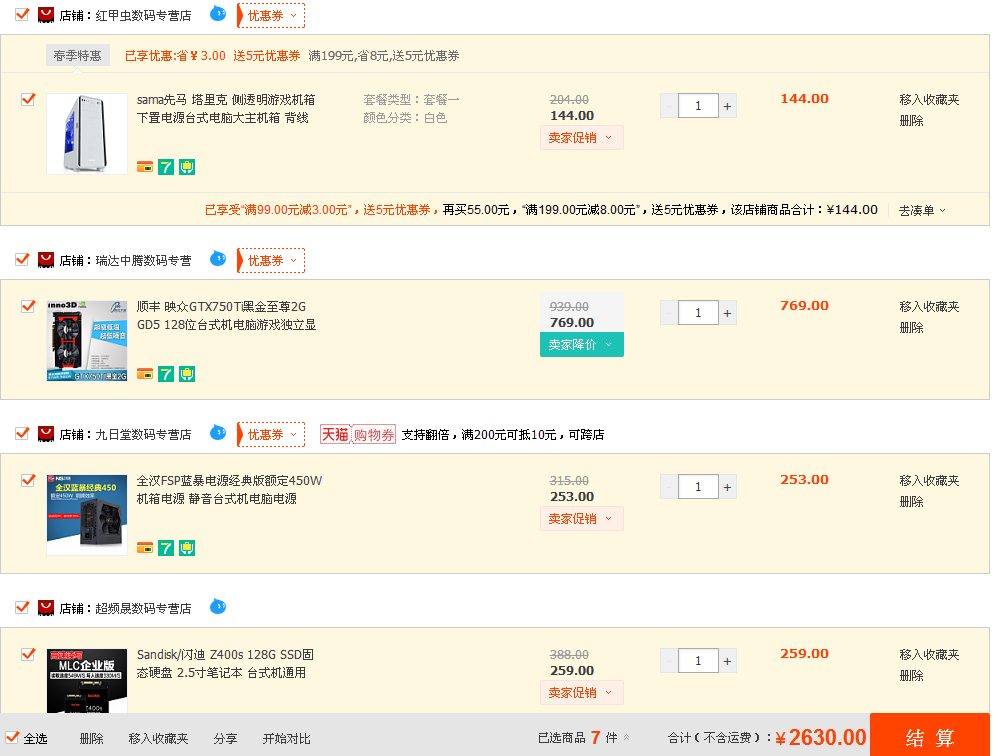
Task: Click credit card icon under 全汉FSP power supply
Action: [x=145, y=548]
